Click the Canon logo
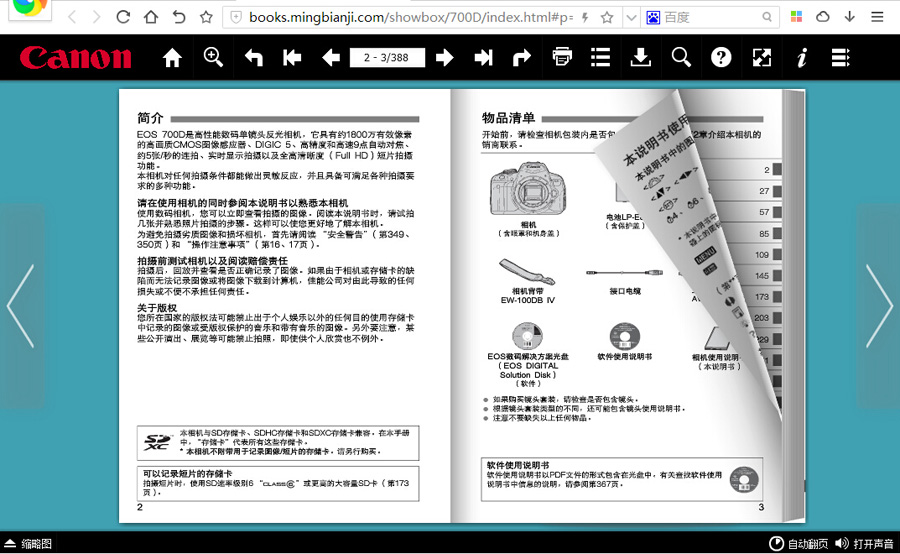The height and width of the screenshot is (554, 900). tap(75, 57)
